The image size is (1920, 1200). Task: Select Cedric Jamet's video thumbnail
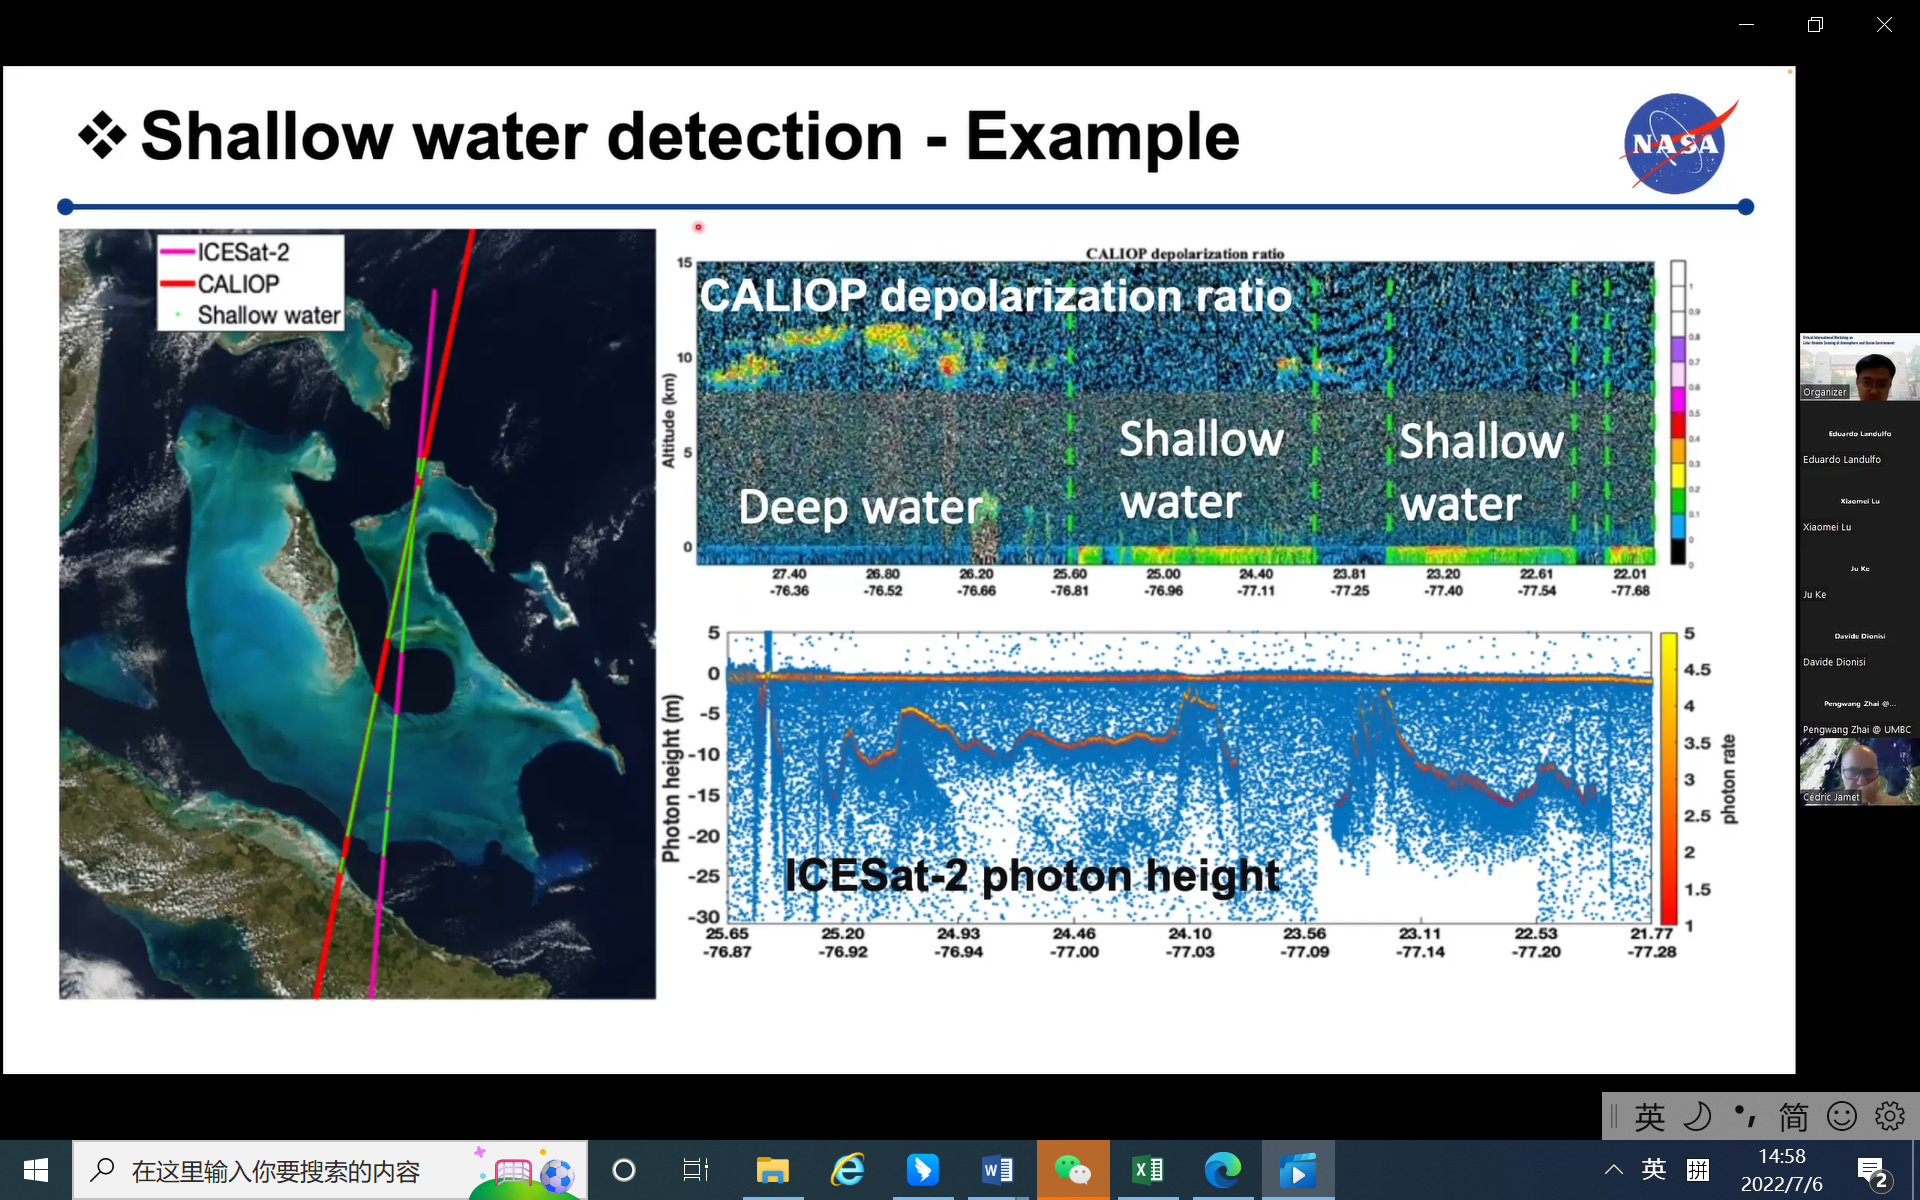click(1859, 770)
